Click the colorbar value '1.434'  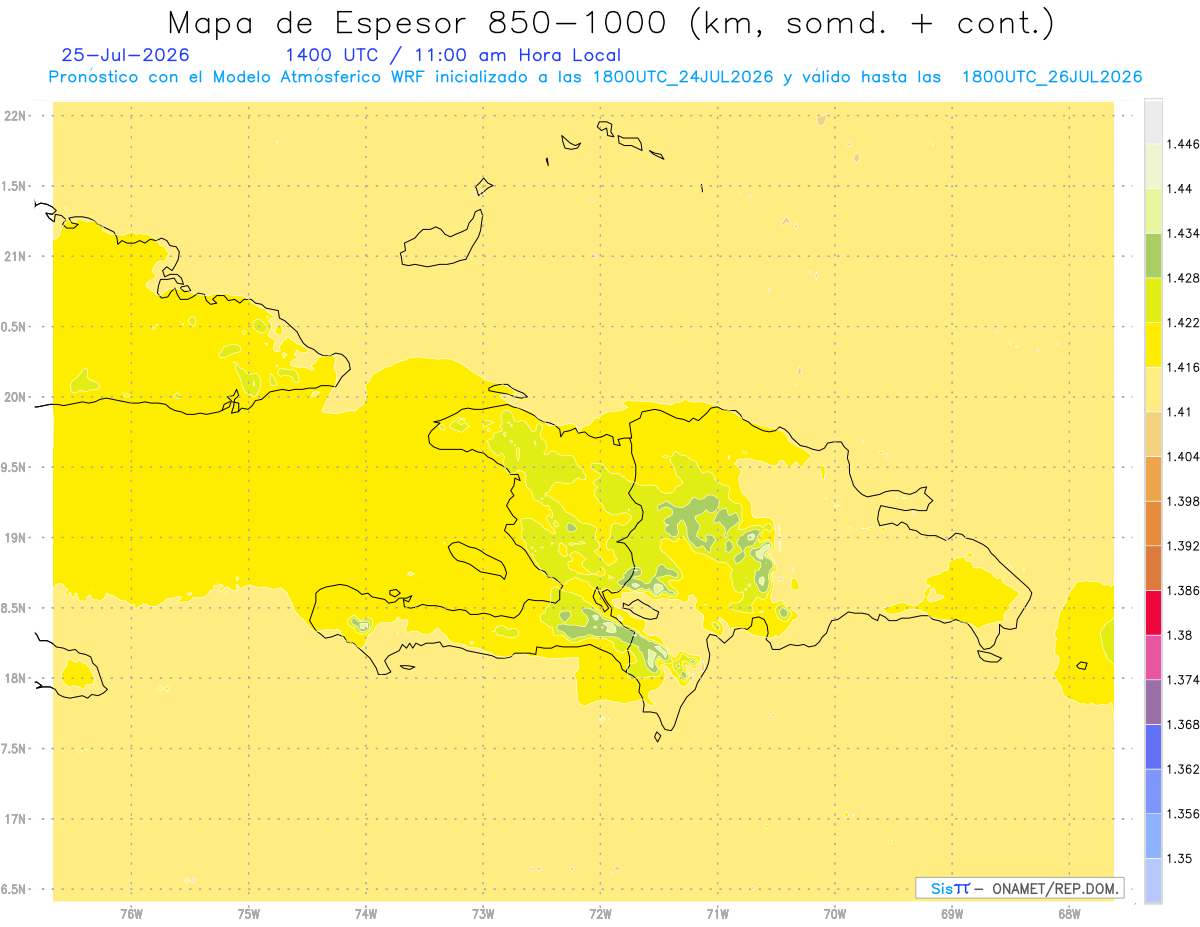point(1183,233)
